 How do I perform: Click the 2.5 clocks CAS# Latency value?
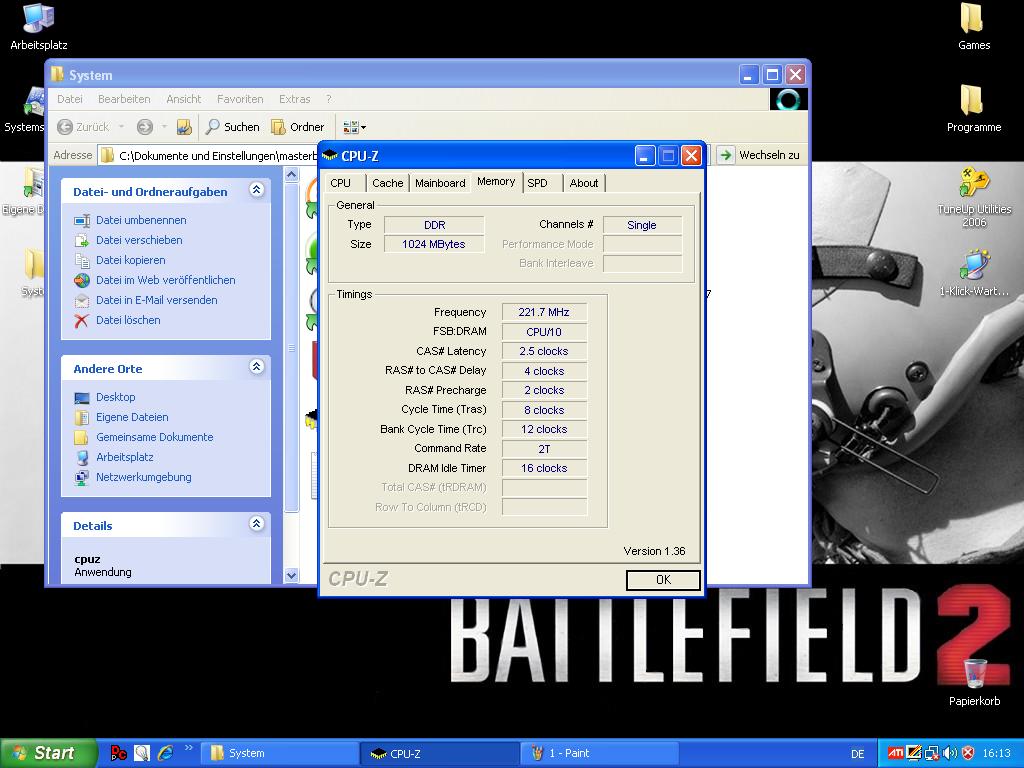544,351
